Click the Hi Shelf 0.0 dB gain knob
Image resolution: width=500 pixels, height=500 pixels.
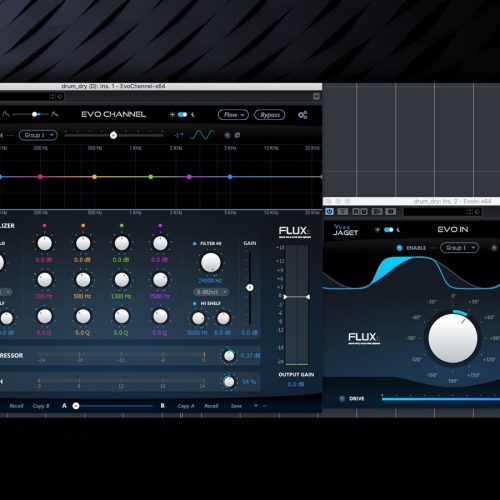[x=223, y=318]
